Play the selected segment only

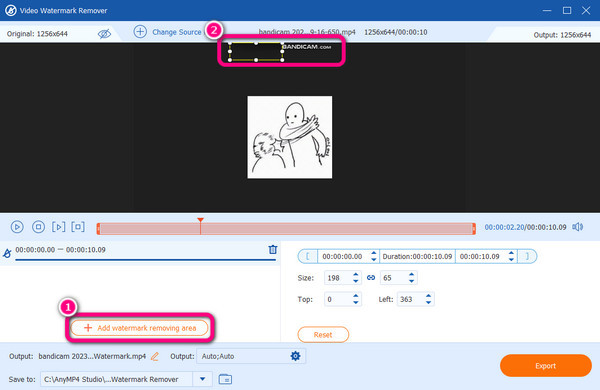(59, 227)
